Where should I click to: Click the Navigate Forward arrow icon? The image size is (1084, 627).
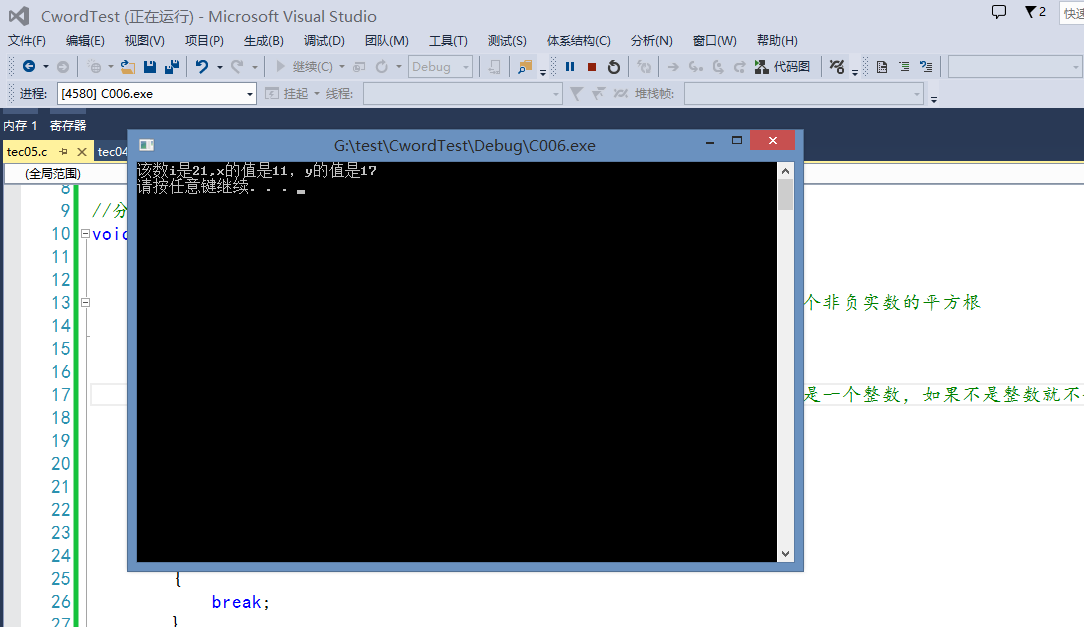click(x=62, y=66)
